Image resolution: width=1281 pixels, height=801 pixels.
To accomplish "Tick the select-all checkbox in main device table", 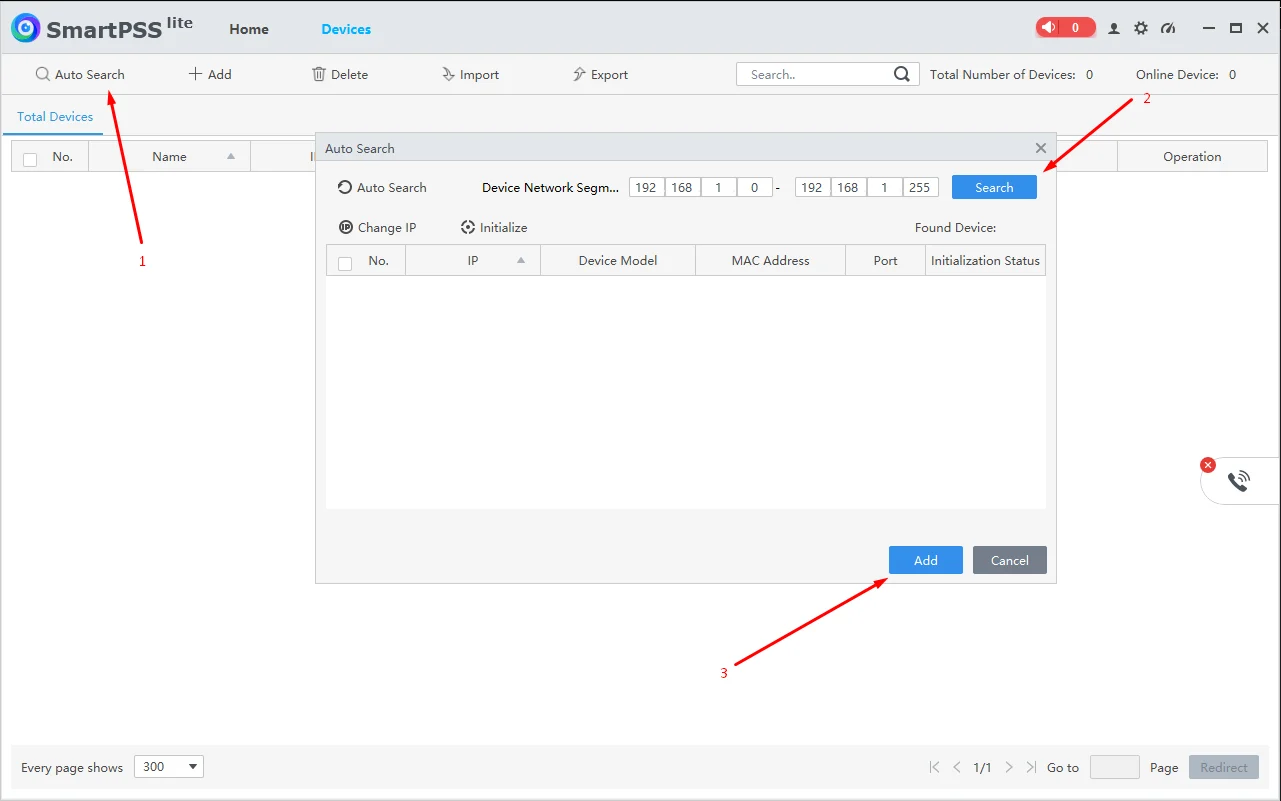I will [30, 159].
